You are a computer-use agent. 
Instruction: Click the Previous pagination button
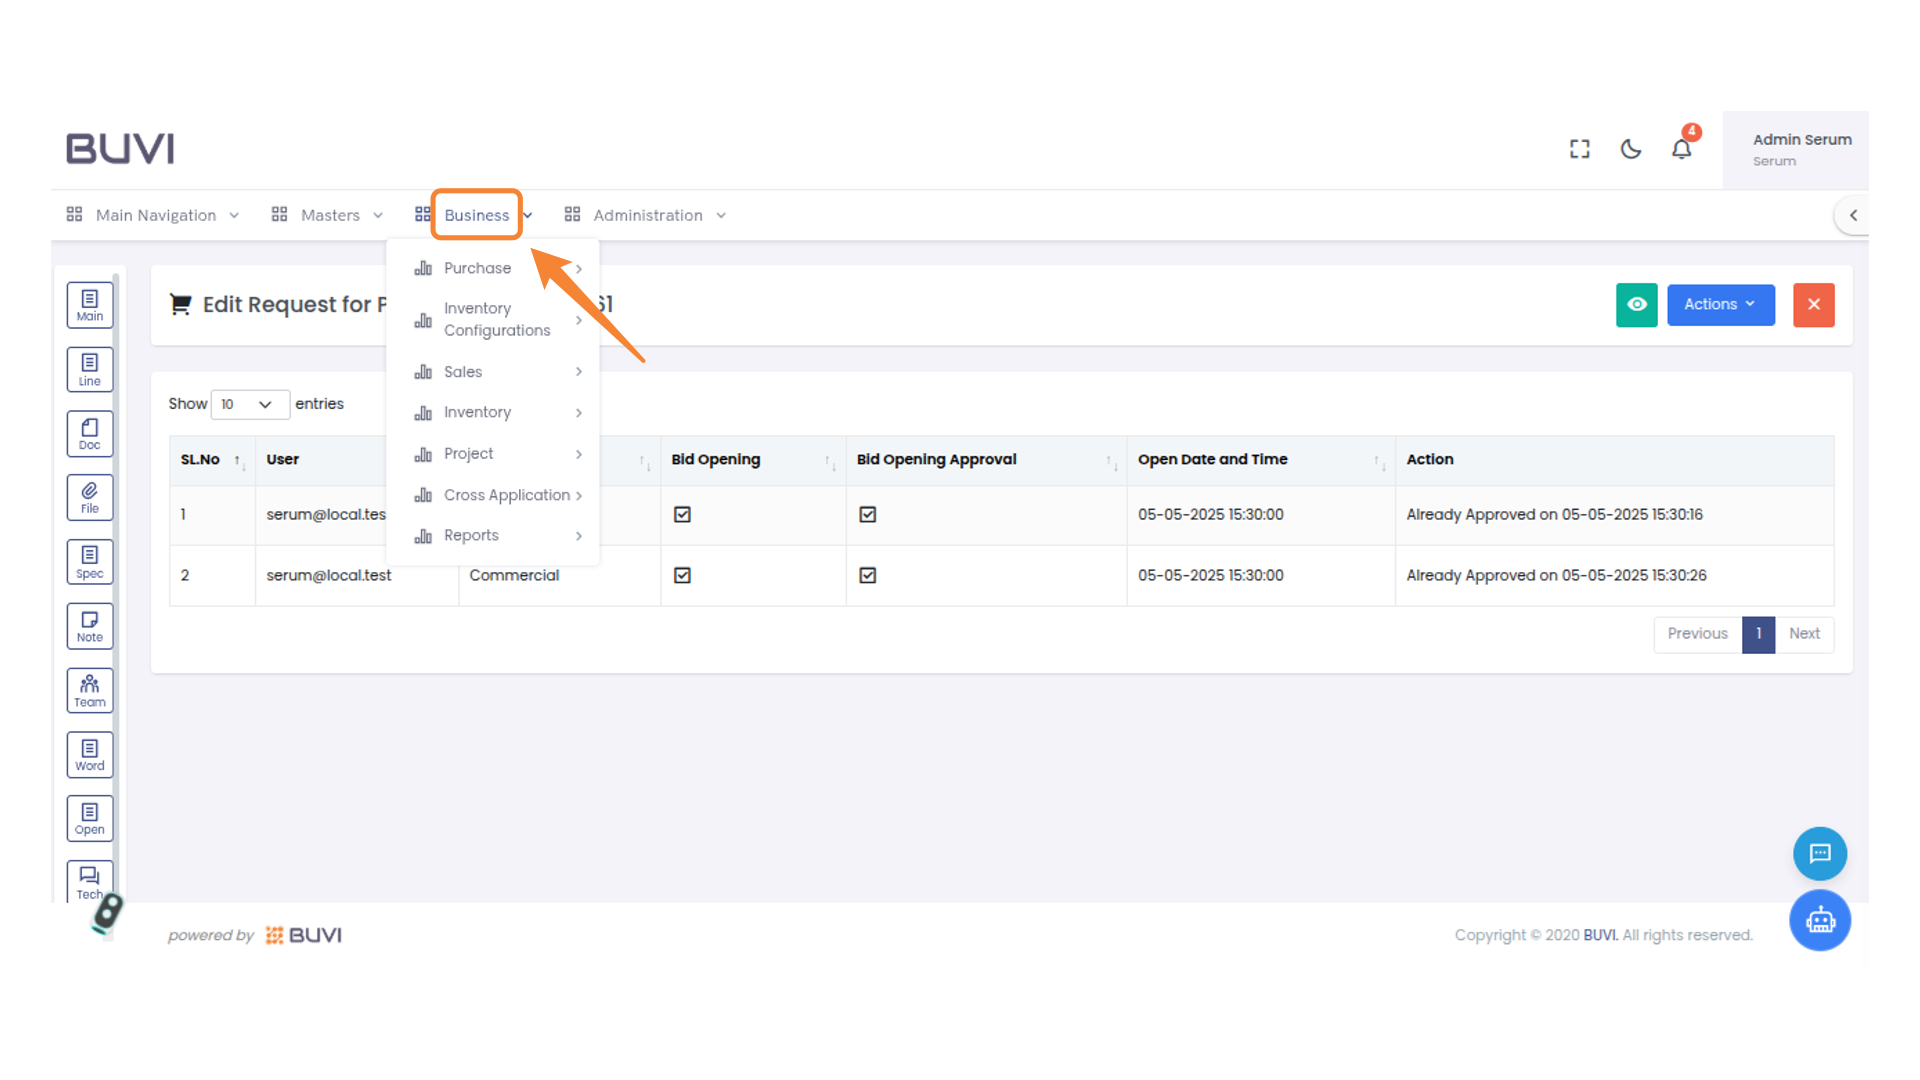pos(1697,634)
